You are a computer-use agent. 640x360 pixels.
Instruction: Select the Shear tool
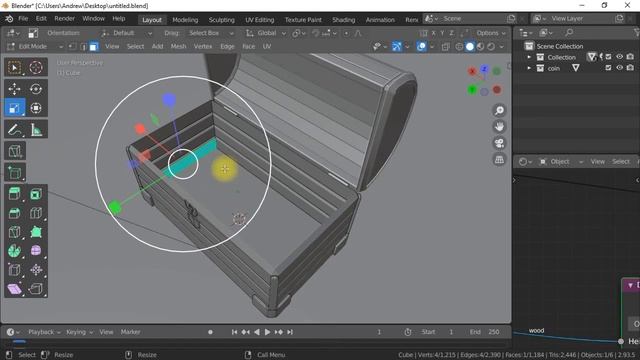coord(15,289)
